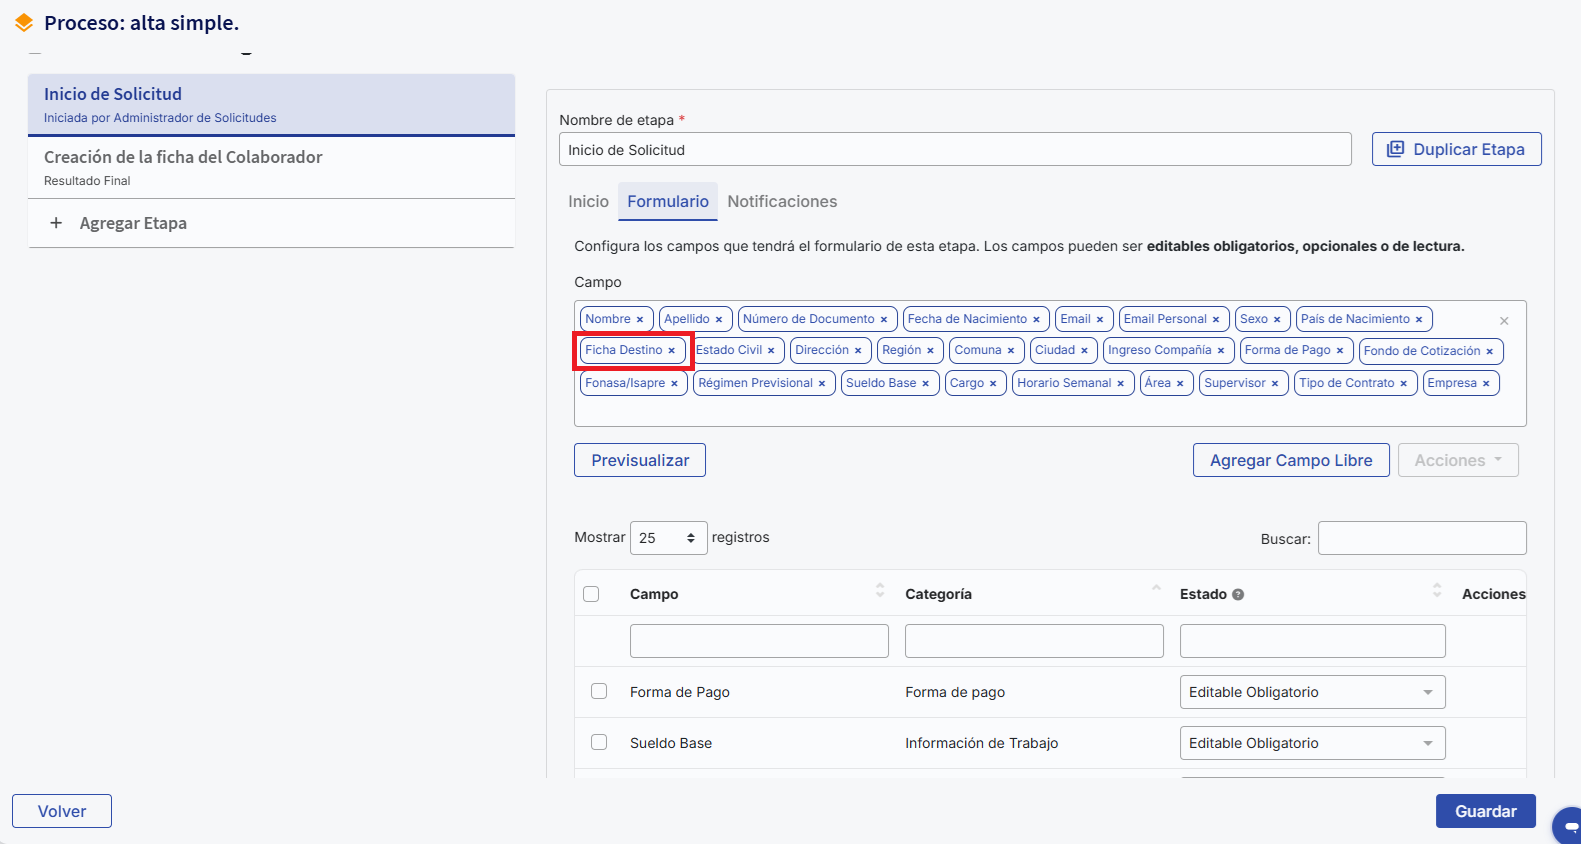
Task: Open Estado dropdown for Sueldo Base
Action: click(x=1312, y=743)
